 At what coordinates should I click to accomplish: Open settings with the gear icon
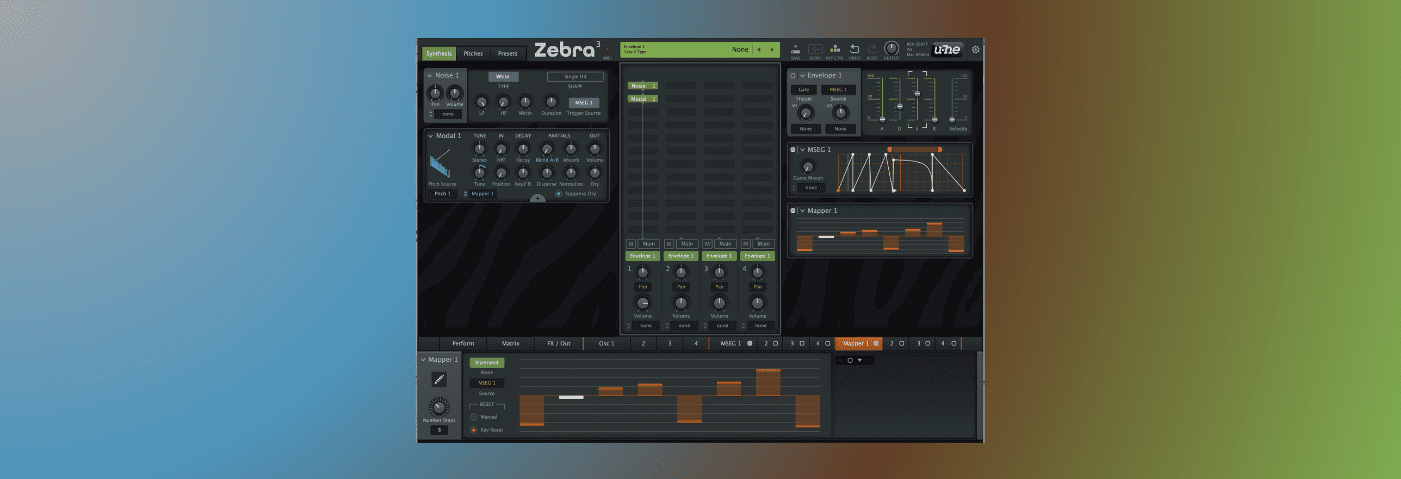click(x=976, y=49)
